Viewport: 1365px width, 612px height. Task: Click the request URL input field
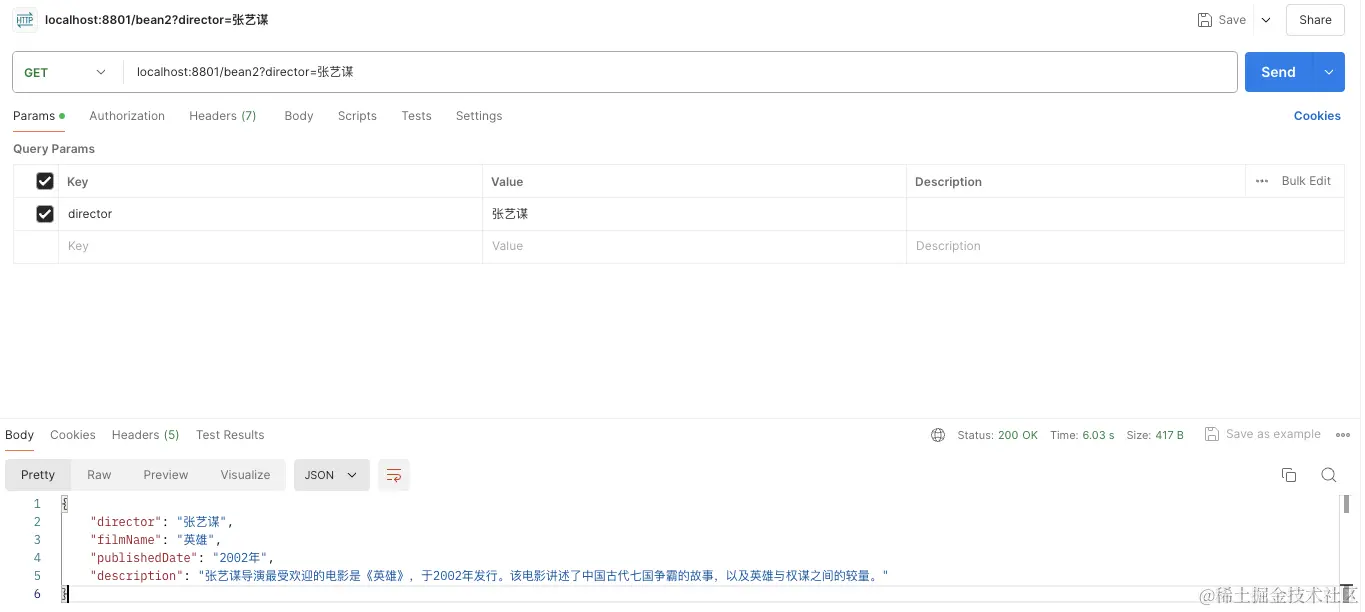[680, 72]
